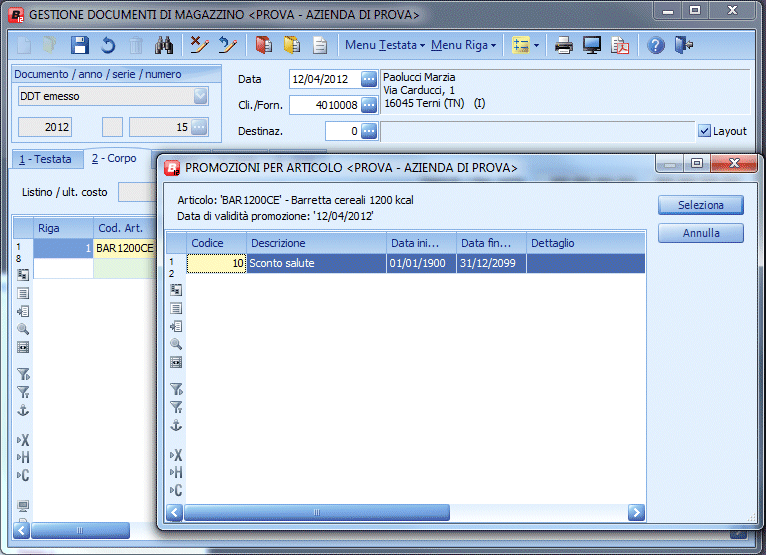Click left arrow of main grid scrollbar
The height and width of the screenshot is (555, 766).
pyautogui.click(x=21, y=531)
